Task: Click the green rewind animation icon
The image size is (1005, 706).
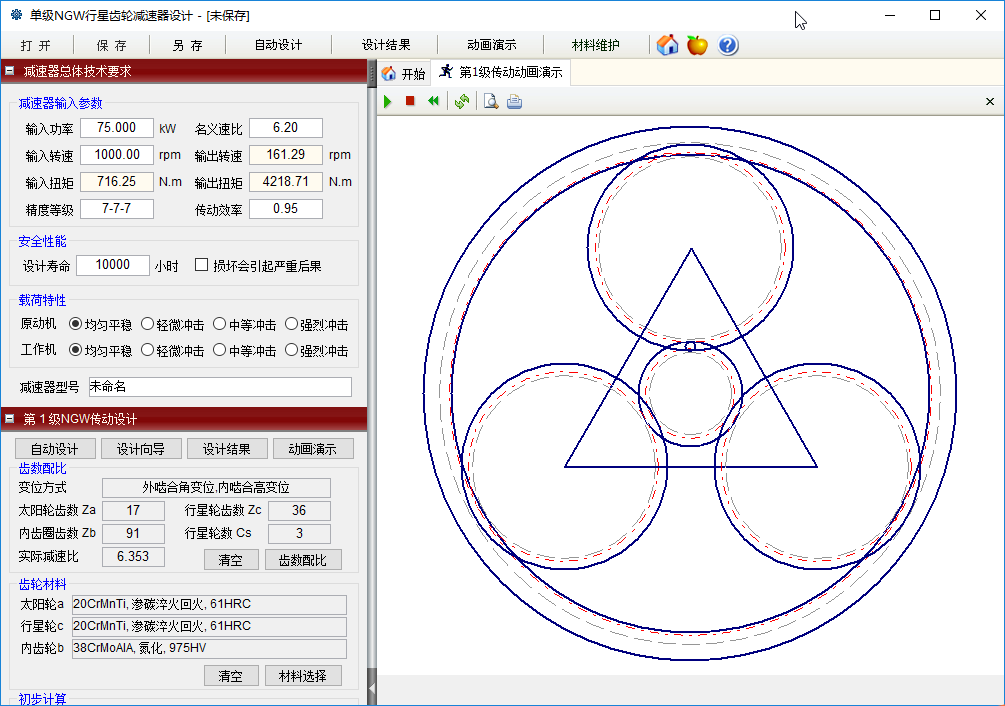Action: coord(433,101)
